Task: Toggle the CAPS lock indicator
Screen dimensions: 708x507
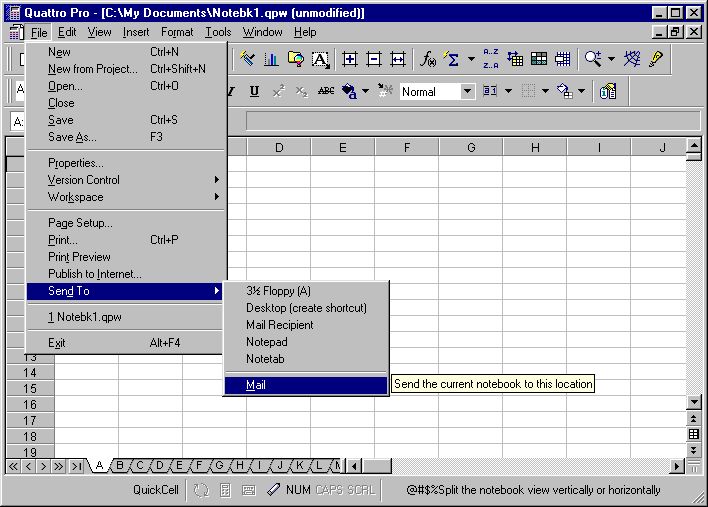Action: (329, 490)
